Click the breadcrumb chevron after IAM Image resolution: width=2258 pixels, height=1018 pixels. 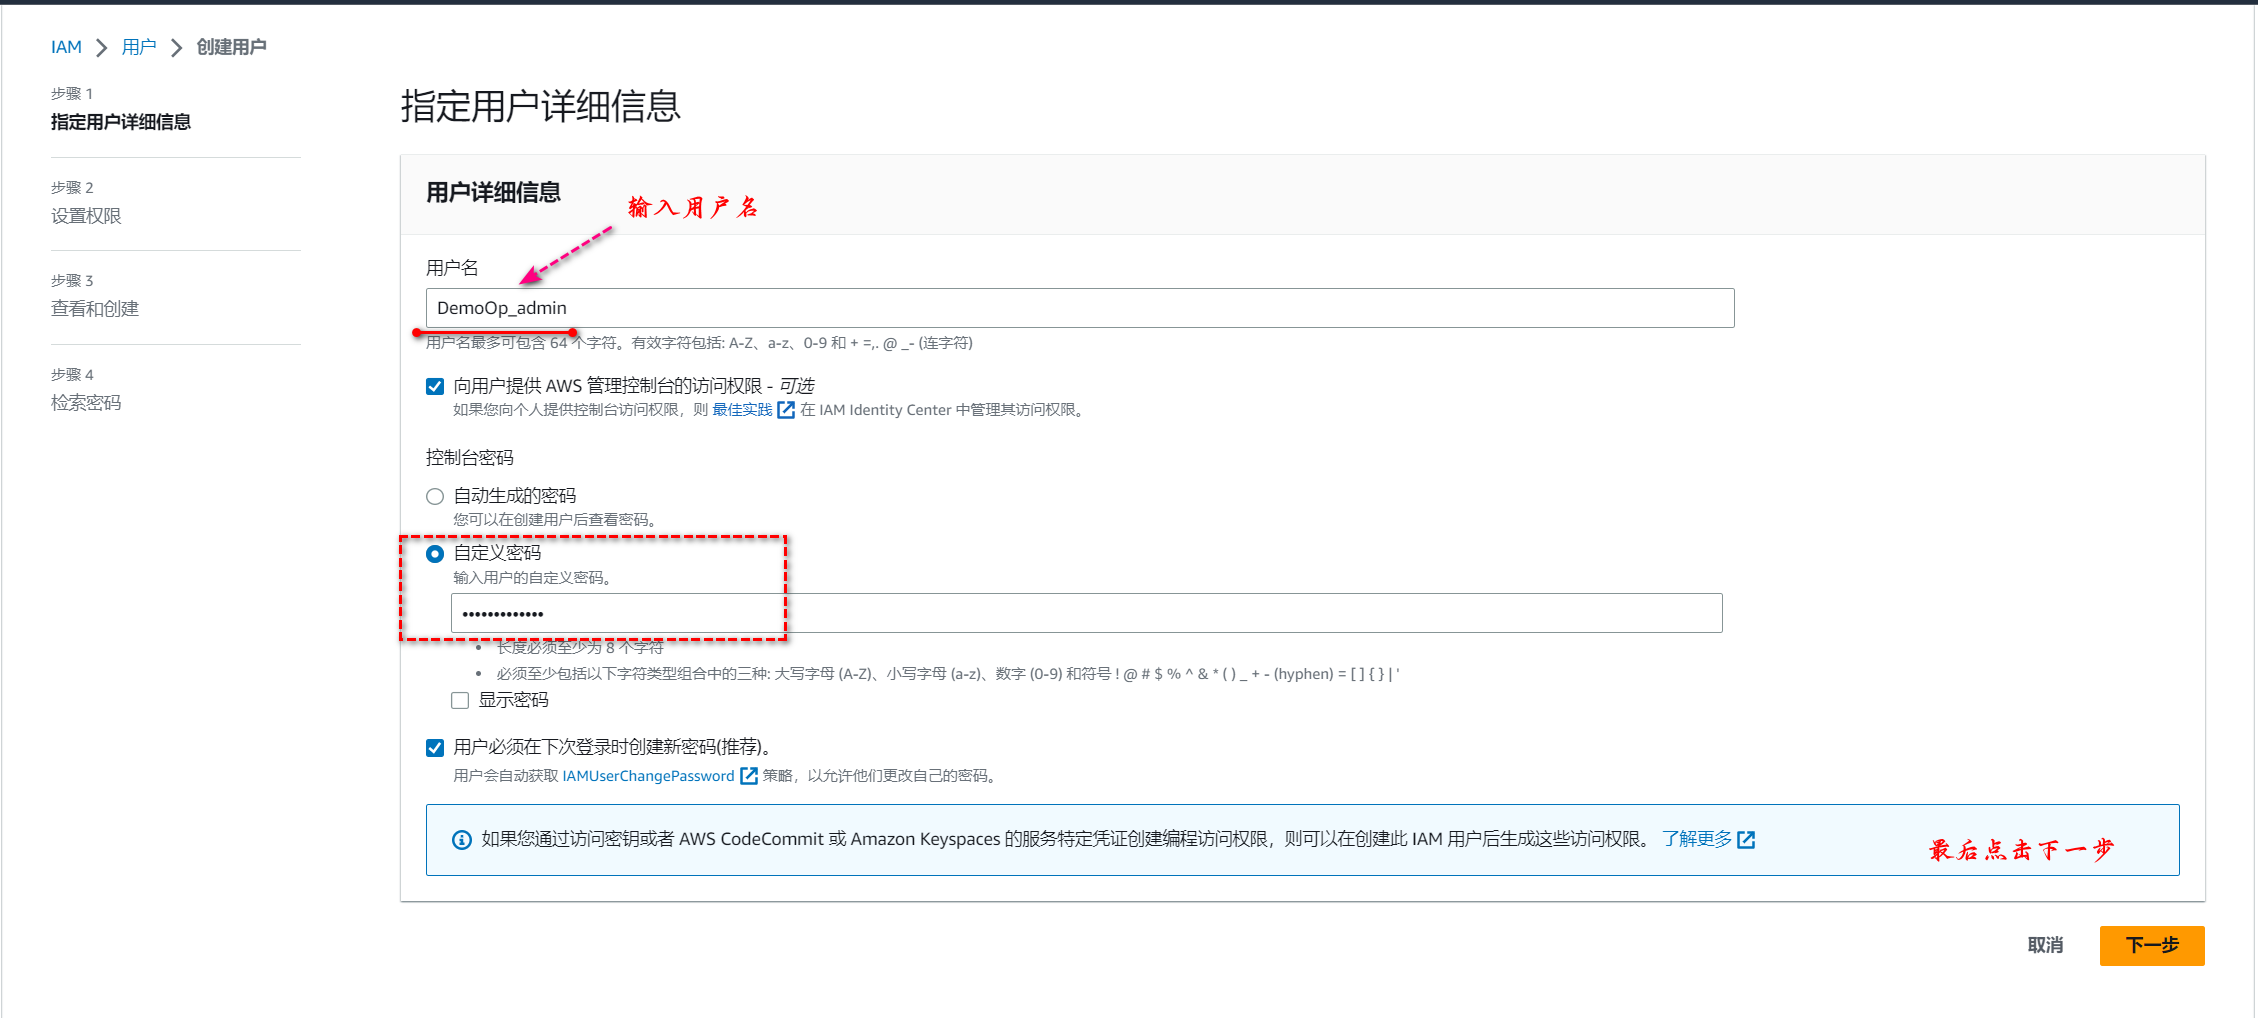pyautogui.click(x=102, y=47)
